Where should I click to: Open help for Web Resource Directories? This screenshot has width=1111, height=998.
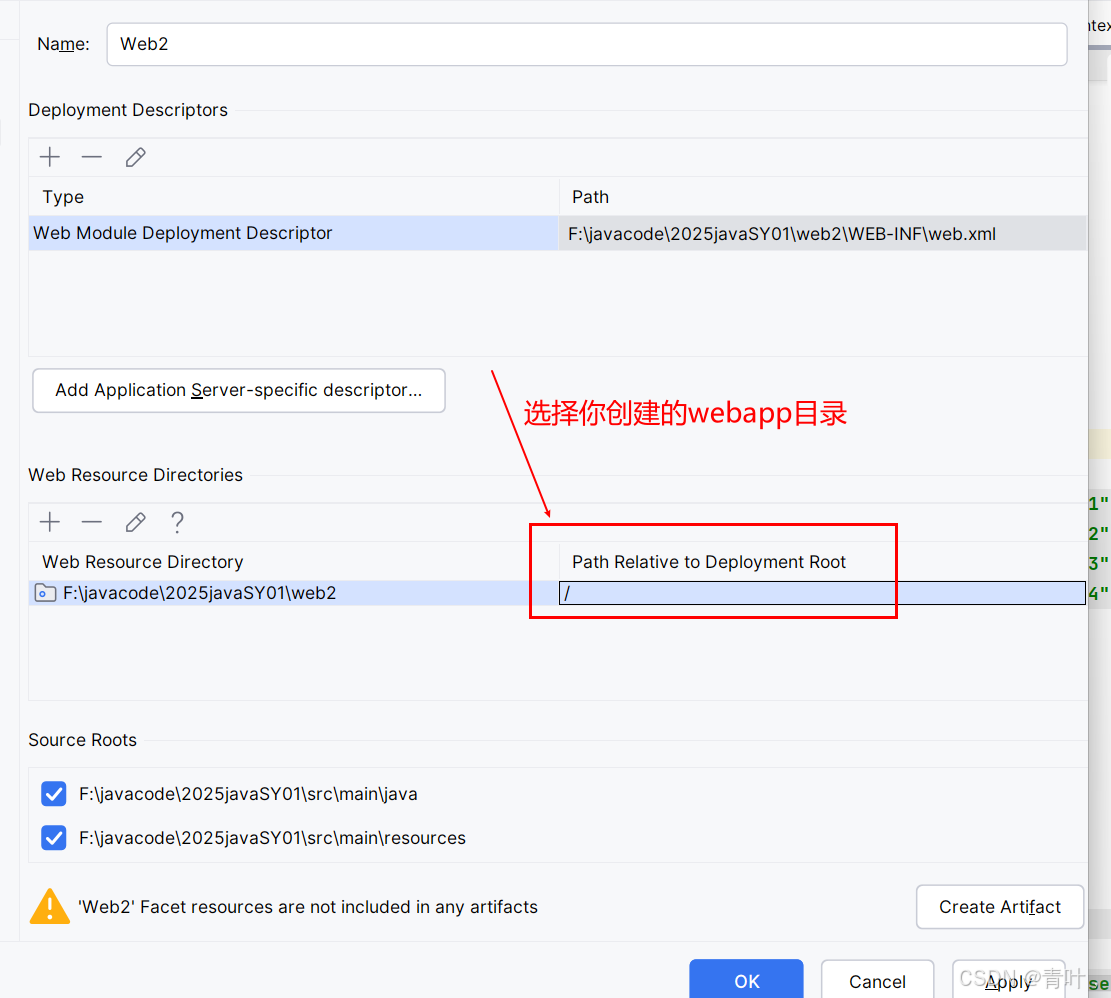178,522
